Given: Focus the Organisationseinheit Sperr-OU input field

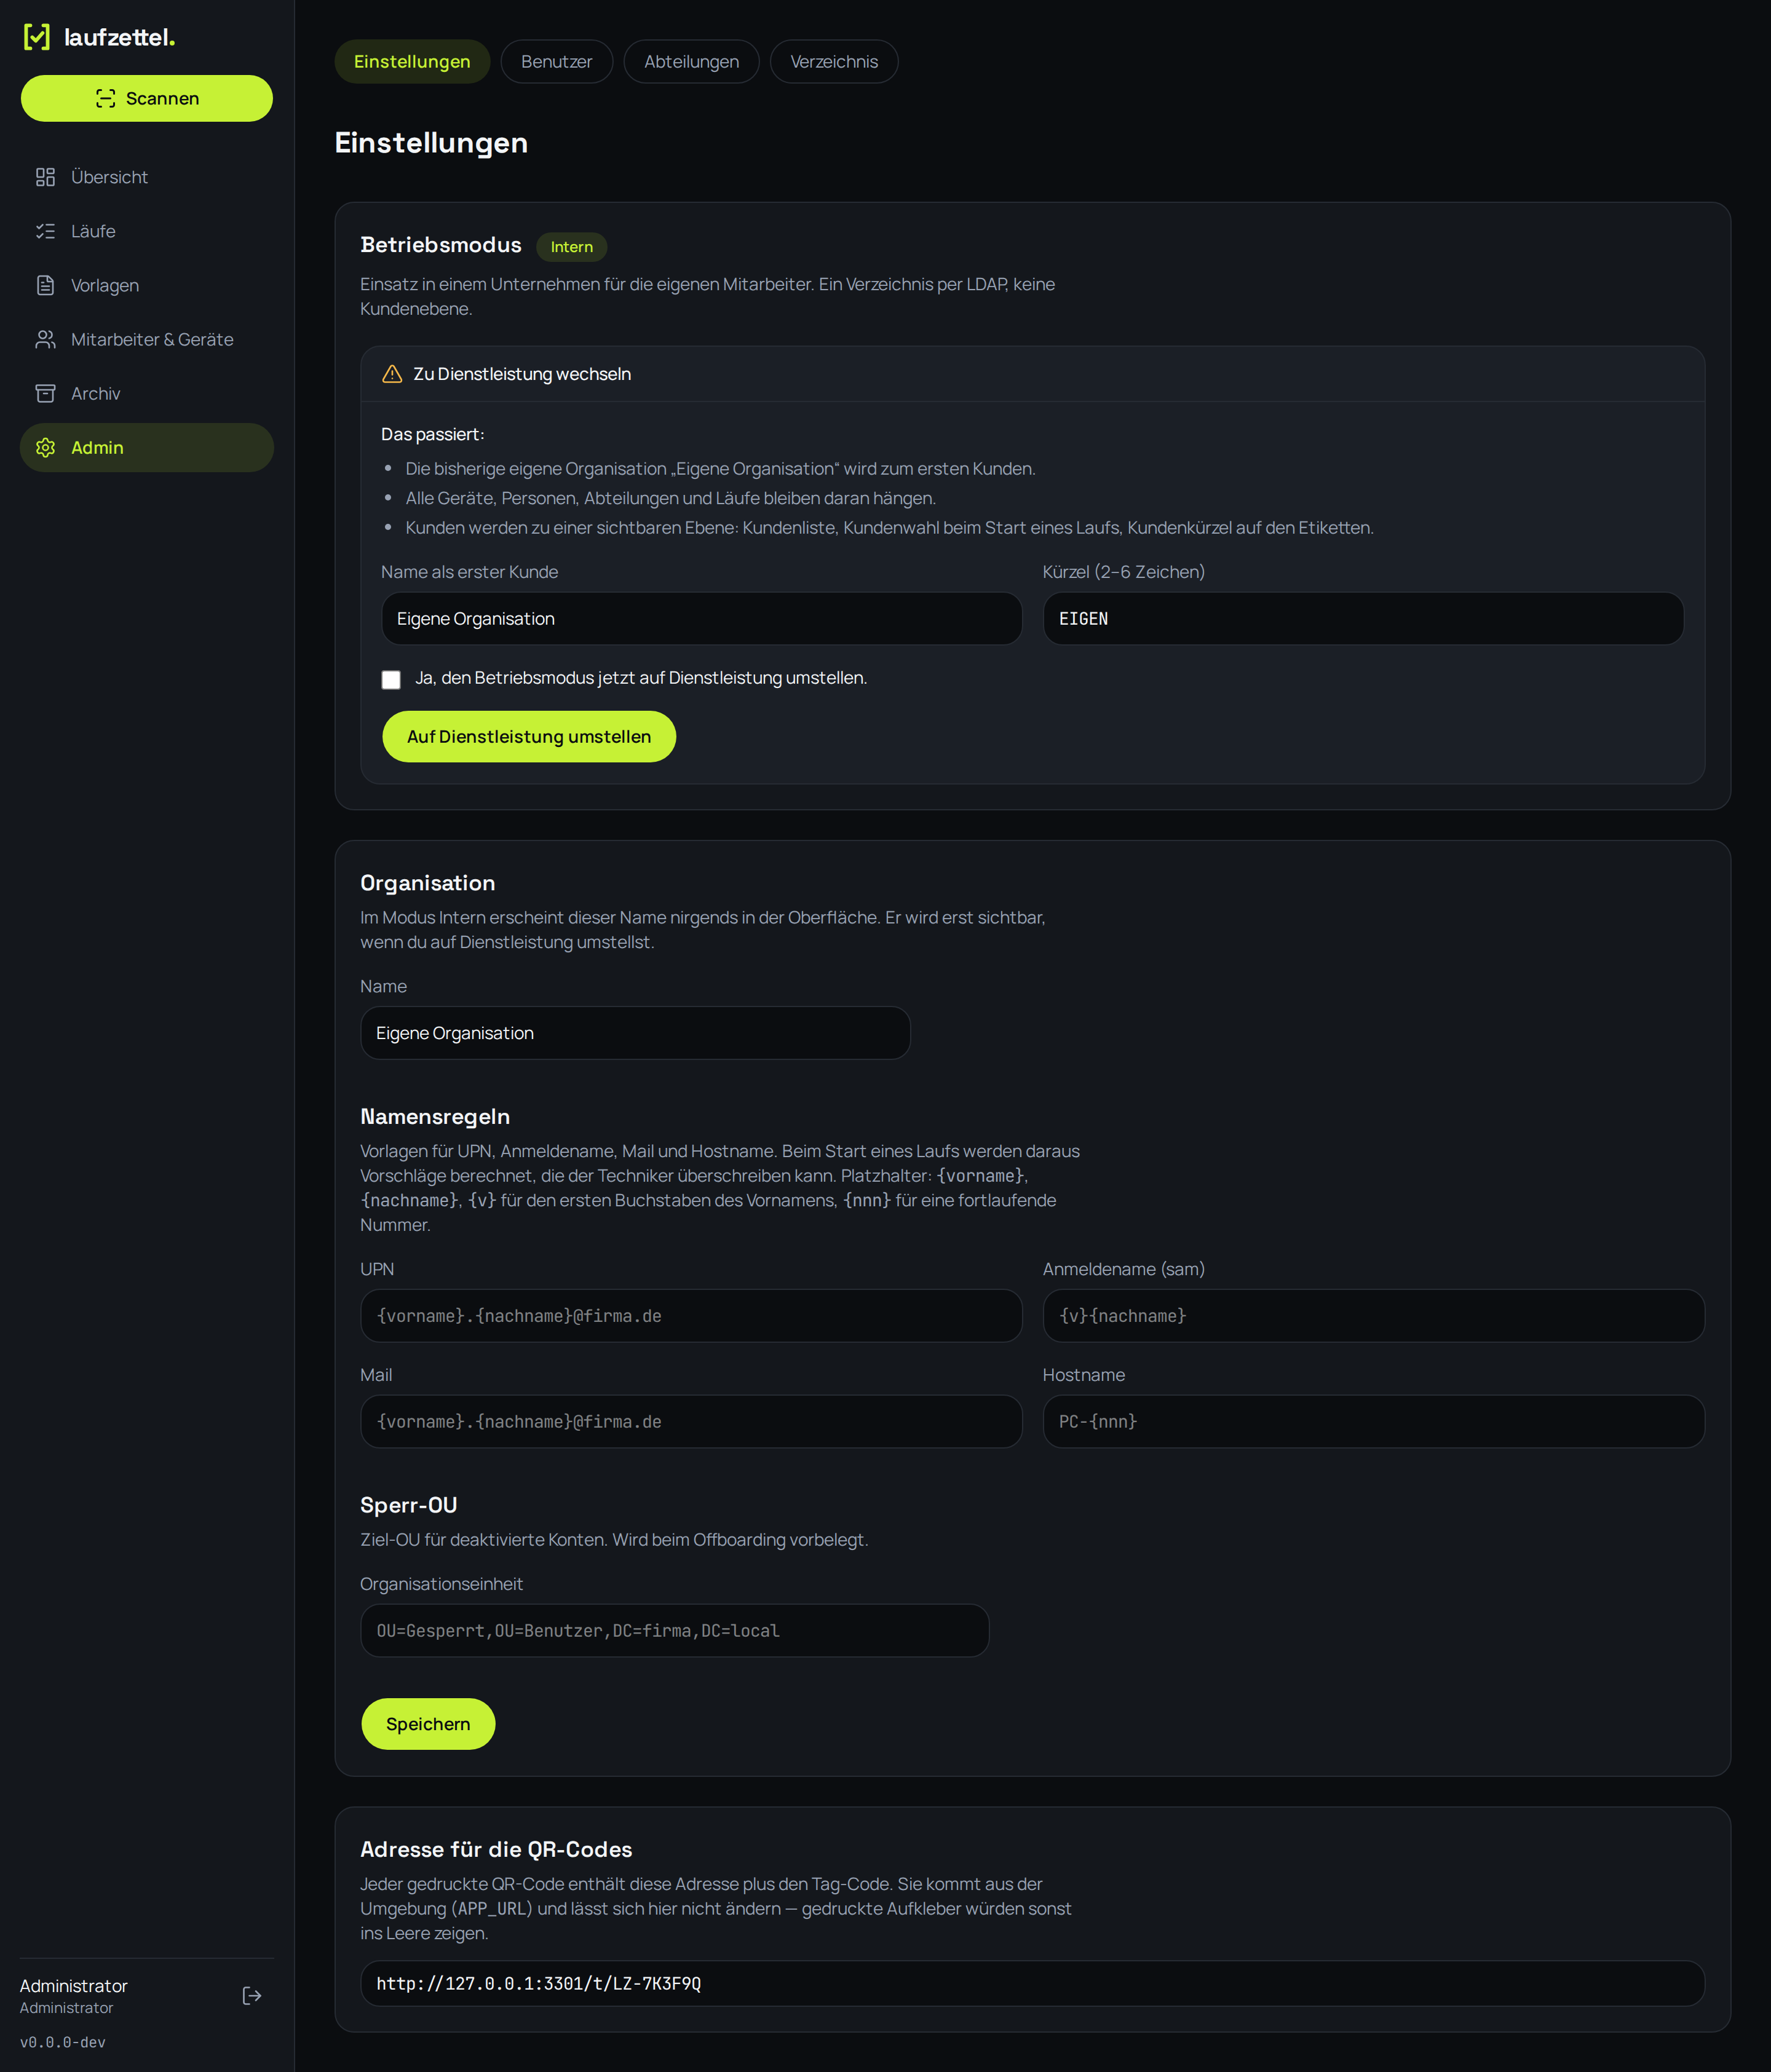Looking at the screenshot, I should pos(675,1630).
